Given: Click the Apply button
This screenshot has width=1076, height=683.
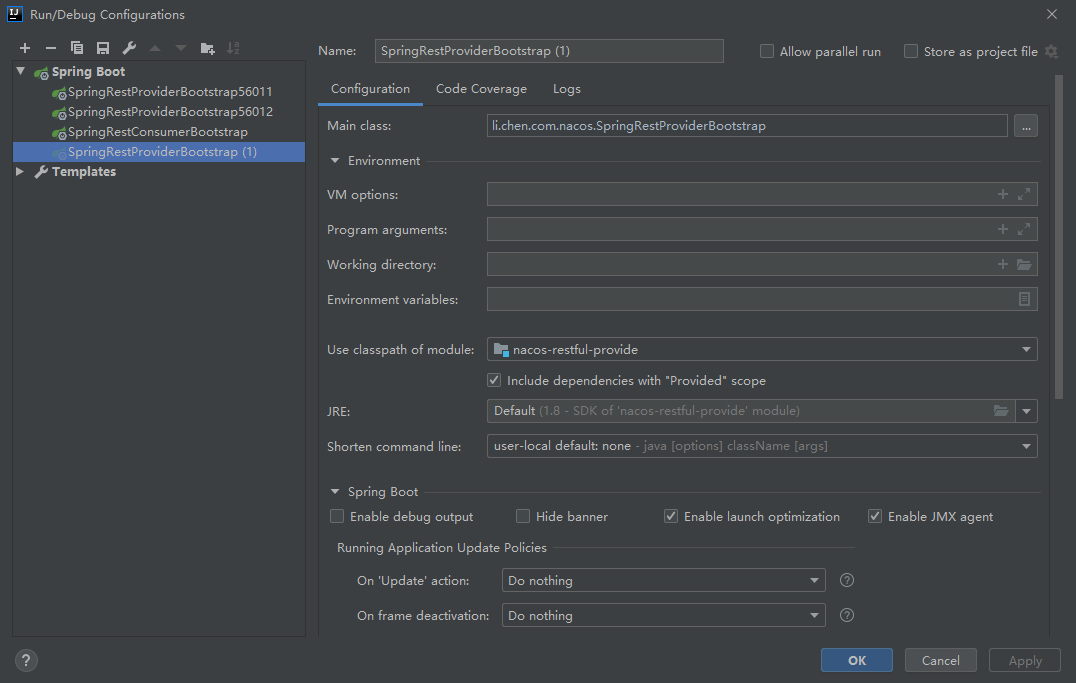Looking at the screenshot, I should (1025, 660).
